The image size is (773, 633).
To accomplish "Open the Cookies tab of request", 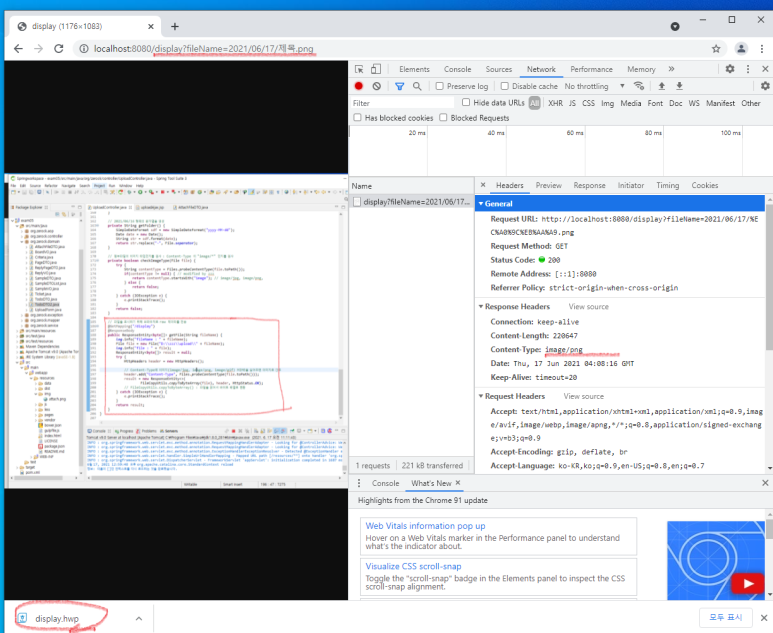I will tap(704, 185).
